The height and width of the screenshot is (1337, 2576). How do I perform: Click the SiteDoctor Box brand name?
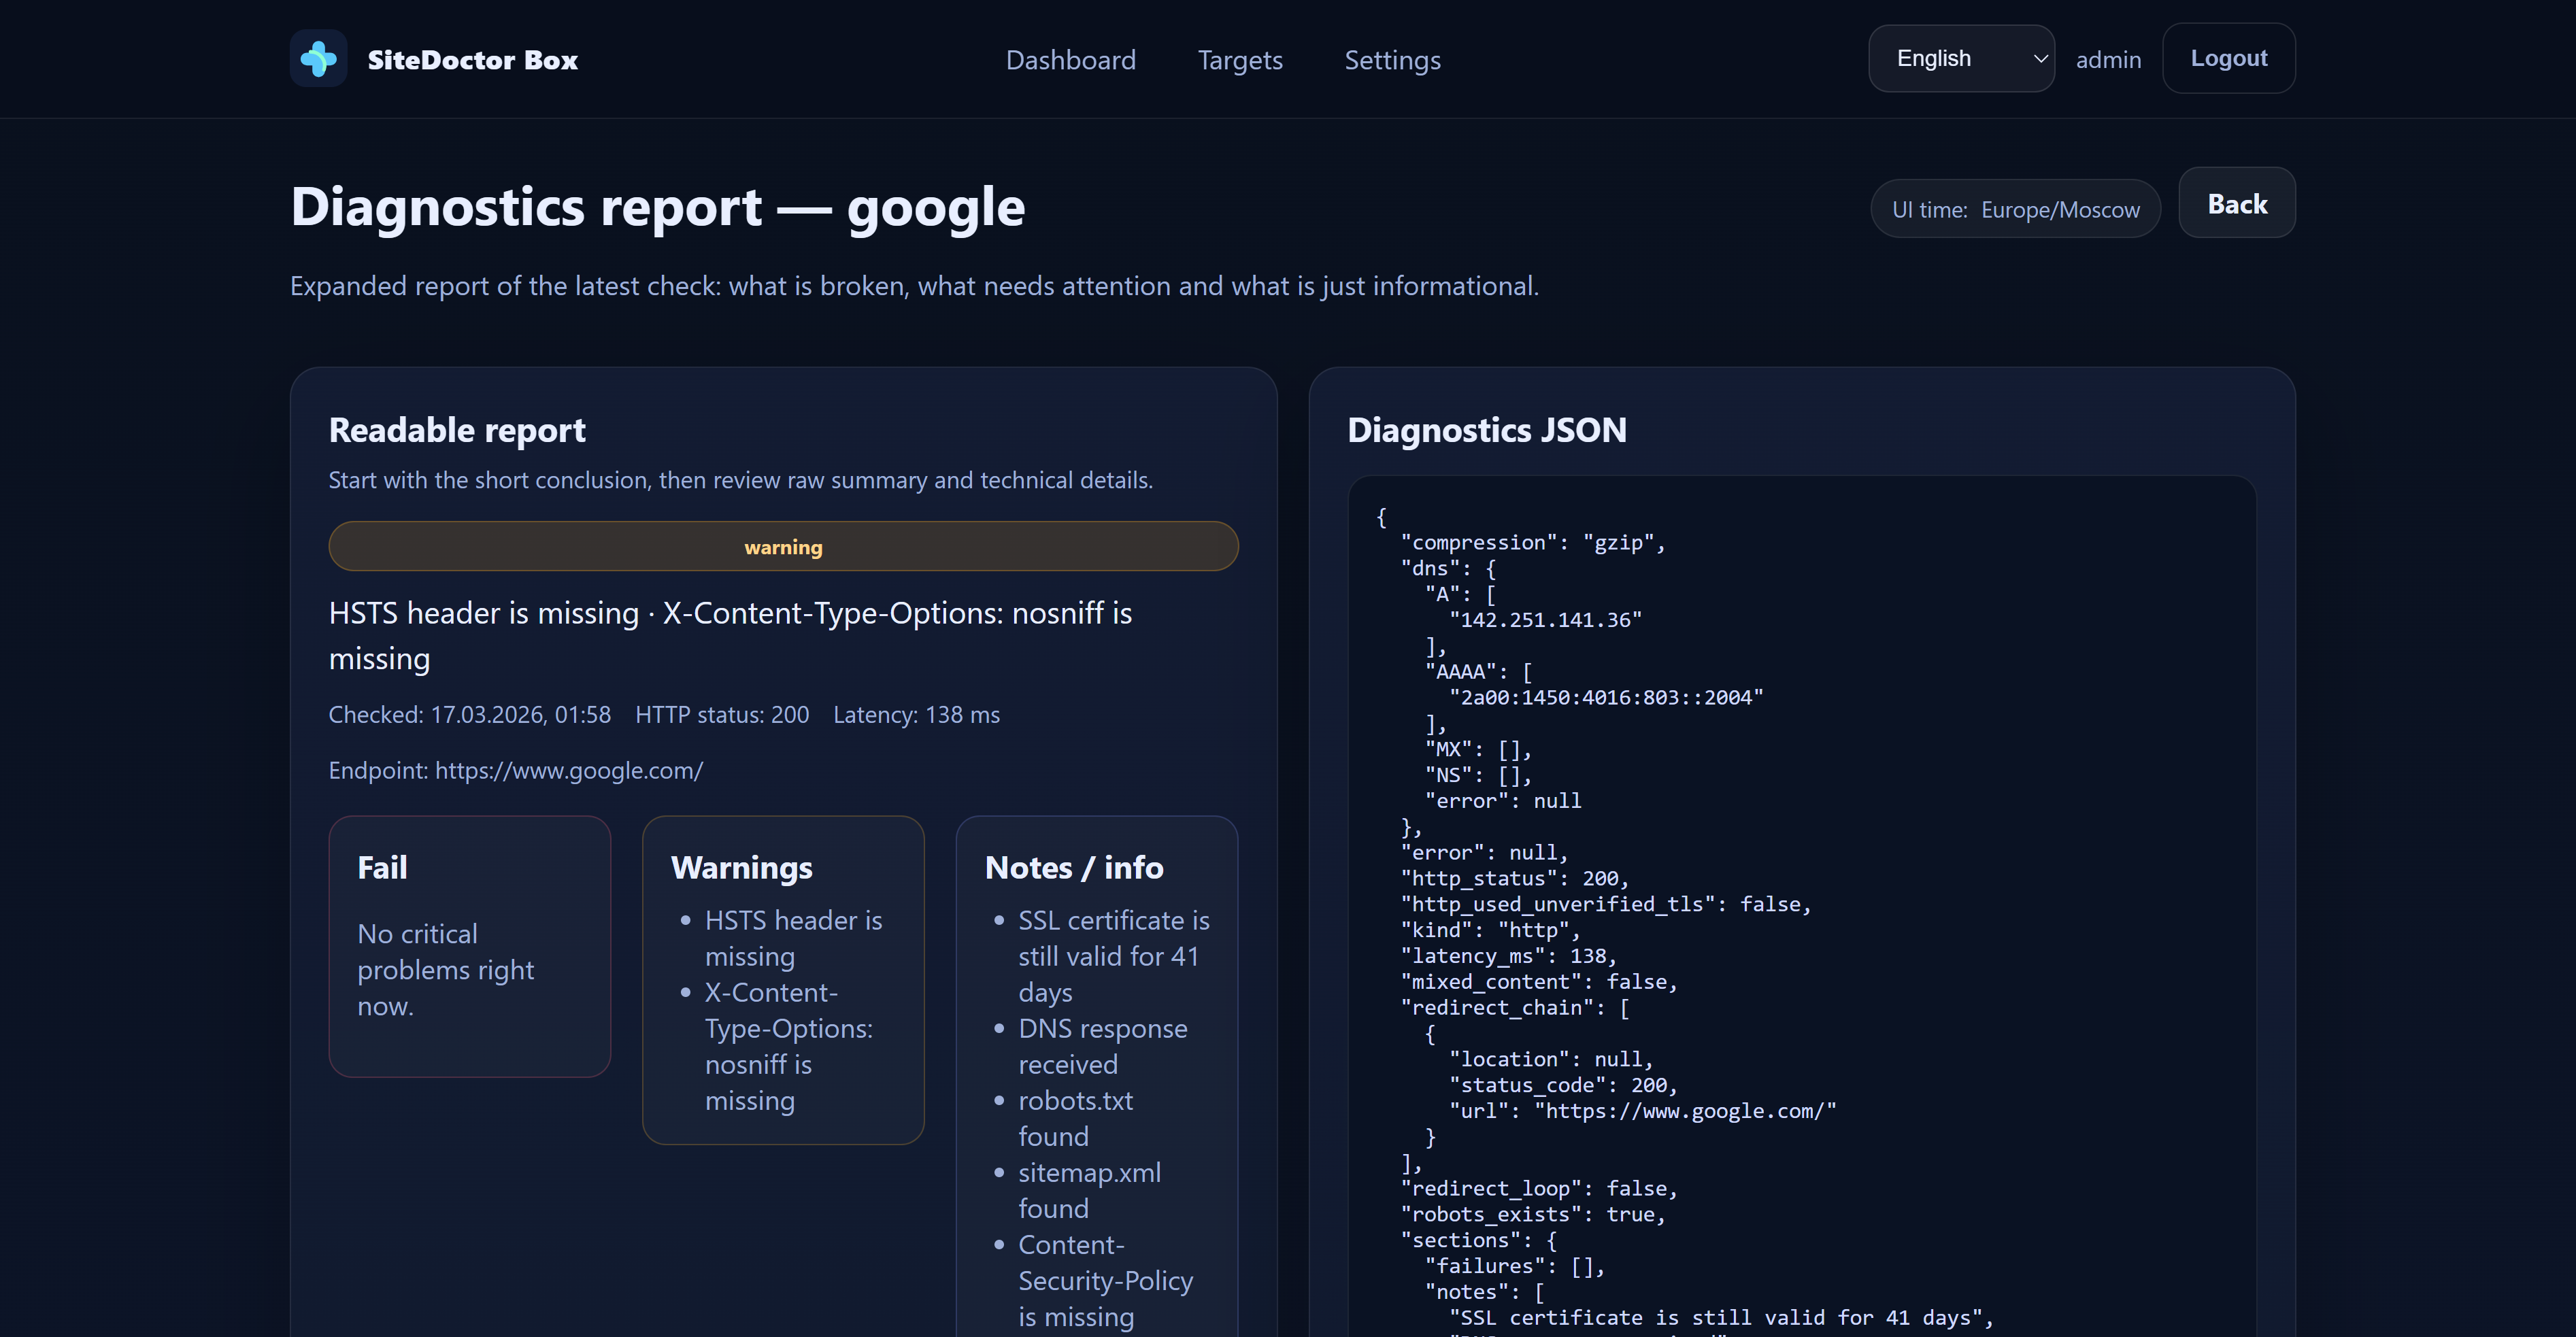472,60
